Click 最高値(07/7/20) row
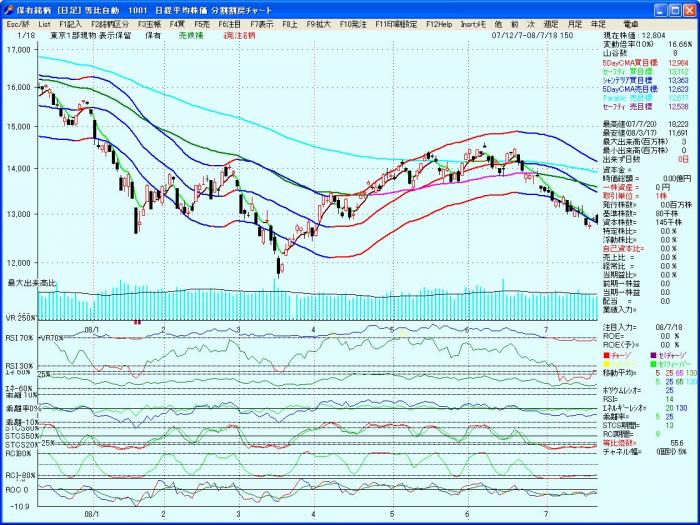The height and width of the screenshot is (525, 700). click(x=646, y=124)
